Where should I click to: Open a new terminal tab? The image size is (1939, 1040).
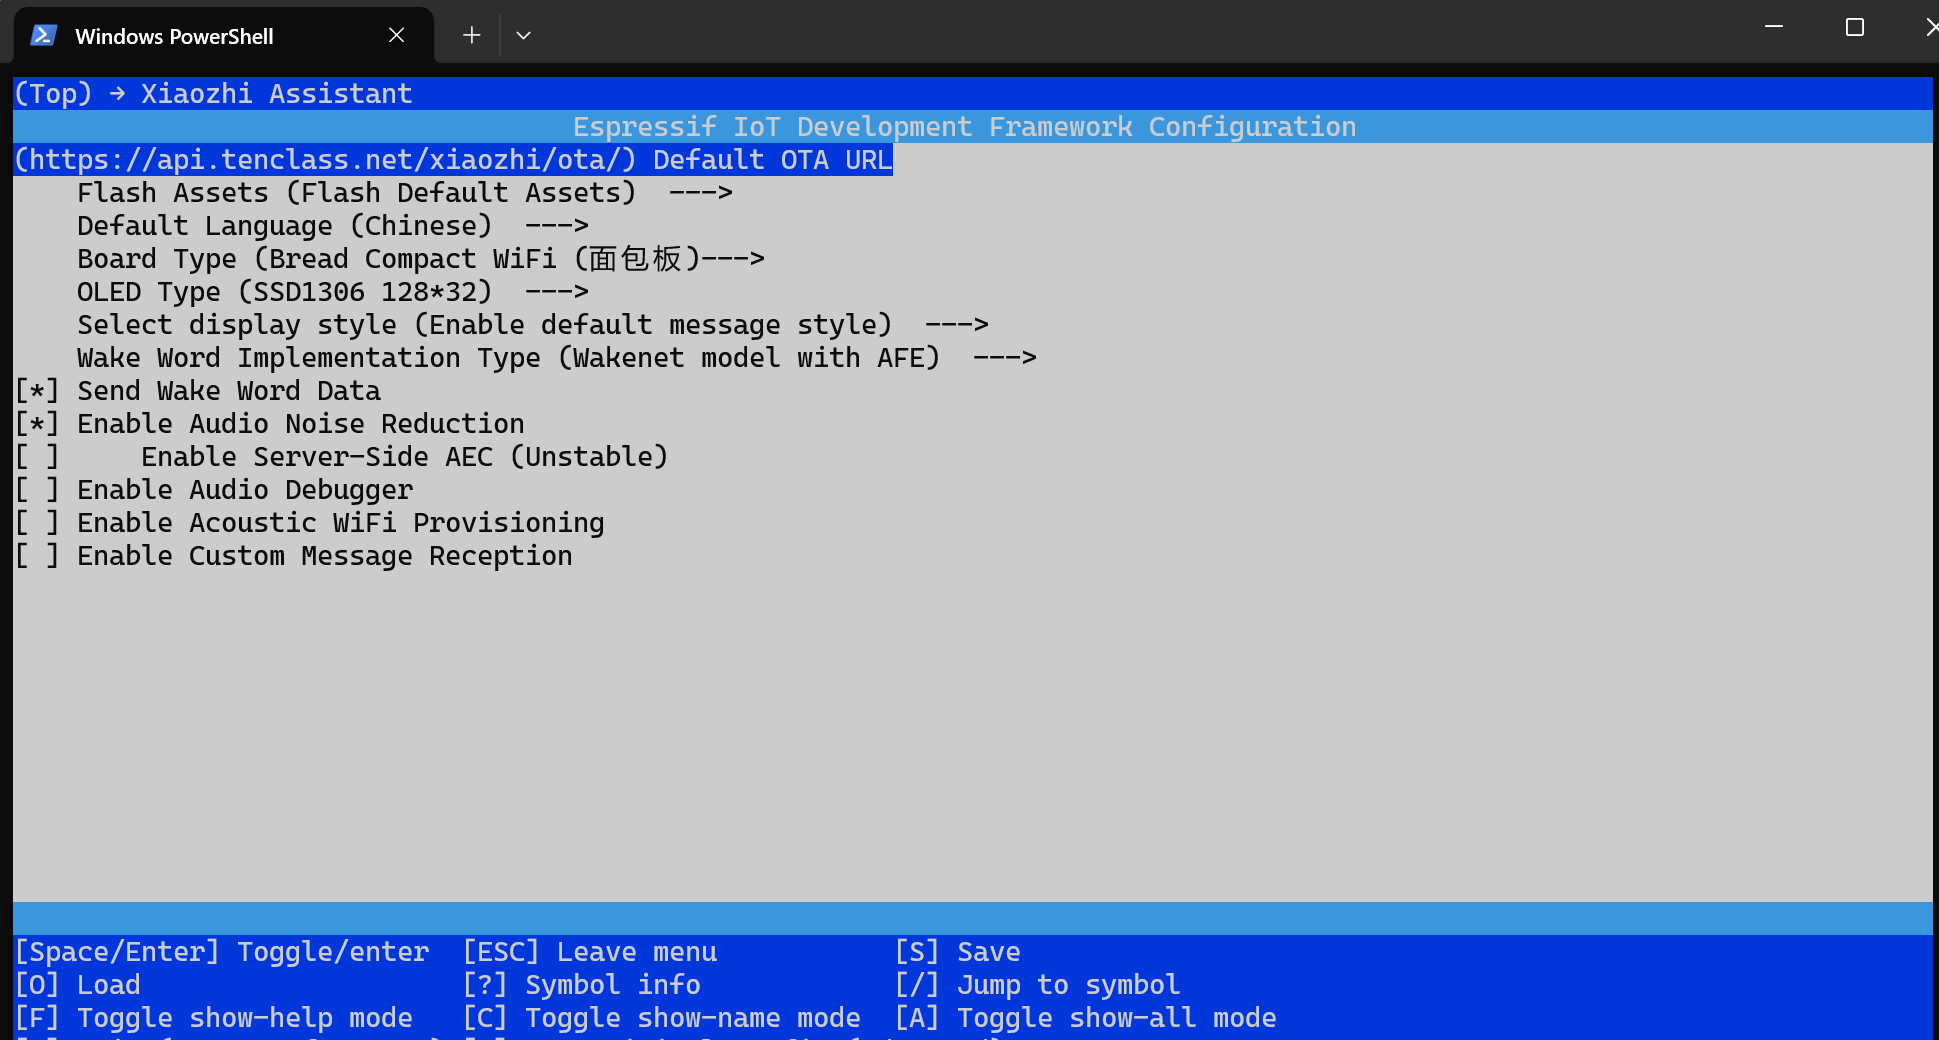pyautogui.click(x=471, y=35)
